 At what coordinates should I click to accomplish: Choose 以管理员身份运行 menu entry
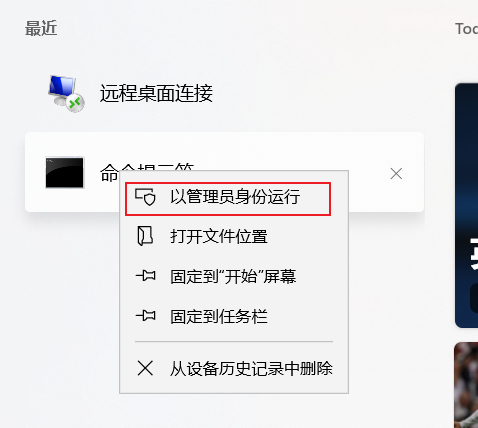(x=228, y=199)
